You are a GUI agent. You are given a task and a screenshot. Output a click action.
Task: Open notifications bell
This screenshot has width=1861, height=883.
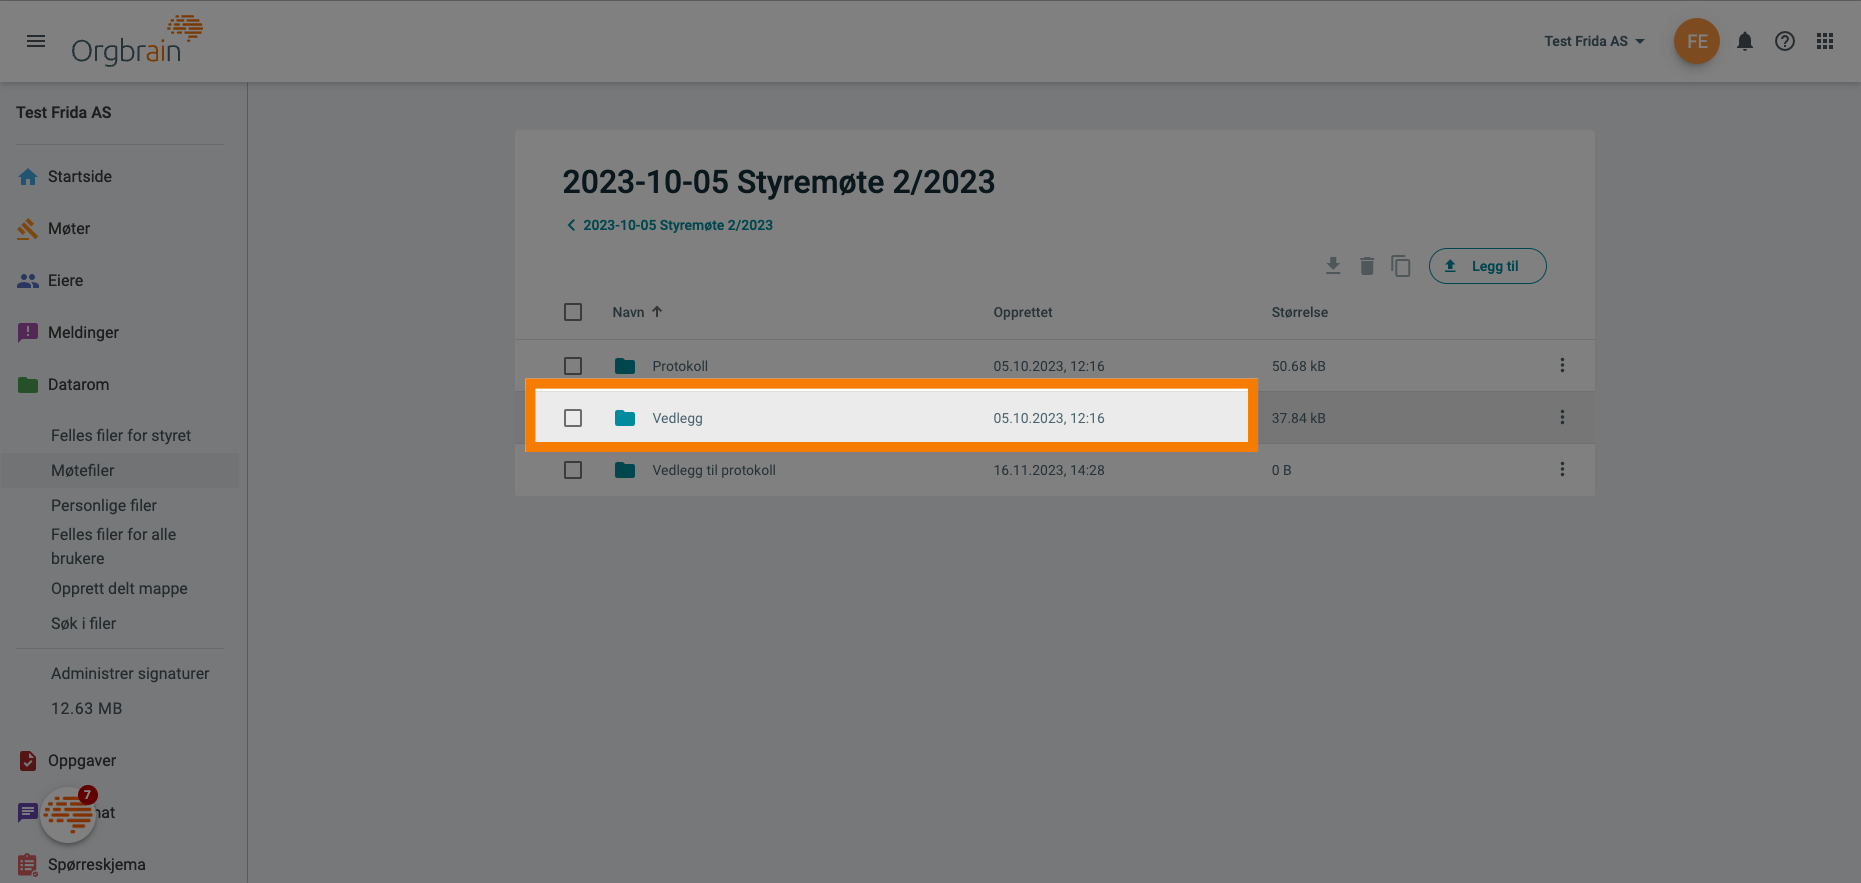point(1745,41)
